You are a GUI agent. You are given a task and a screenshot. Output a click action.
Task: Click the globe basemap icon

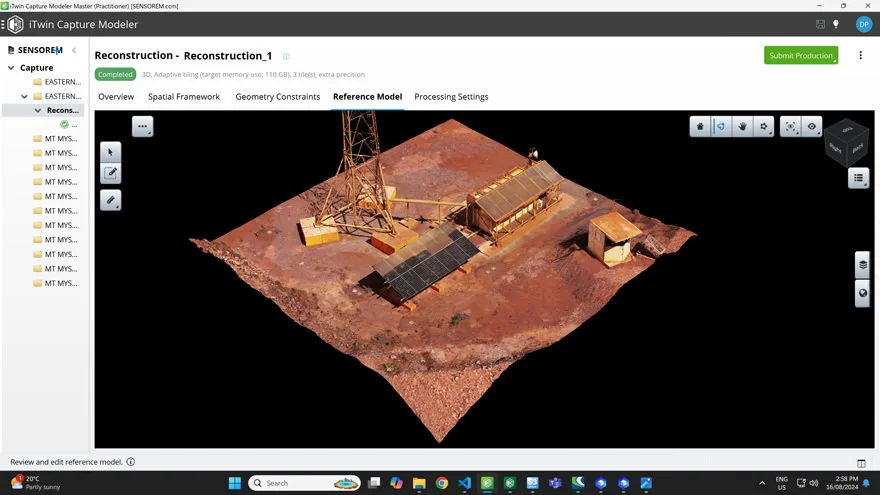(x=862, y=293)
